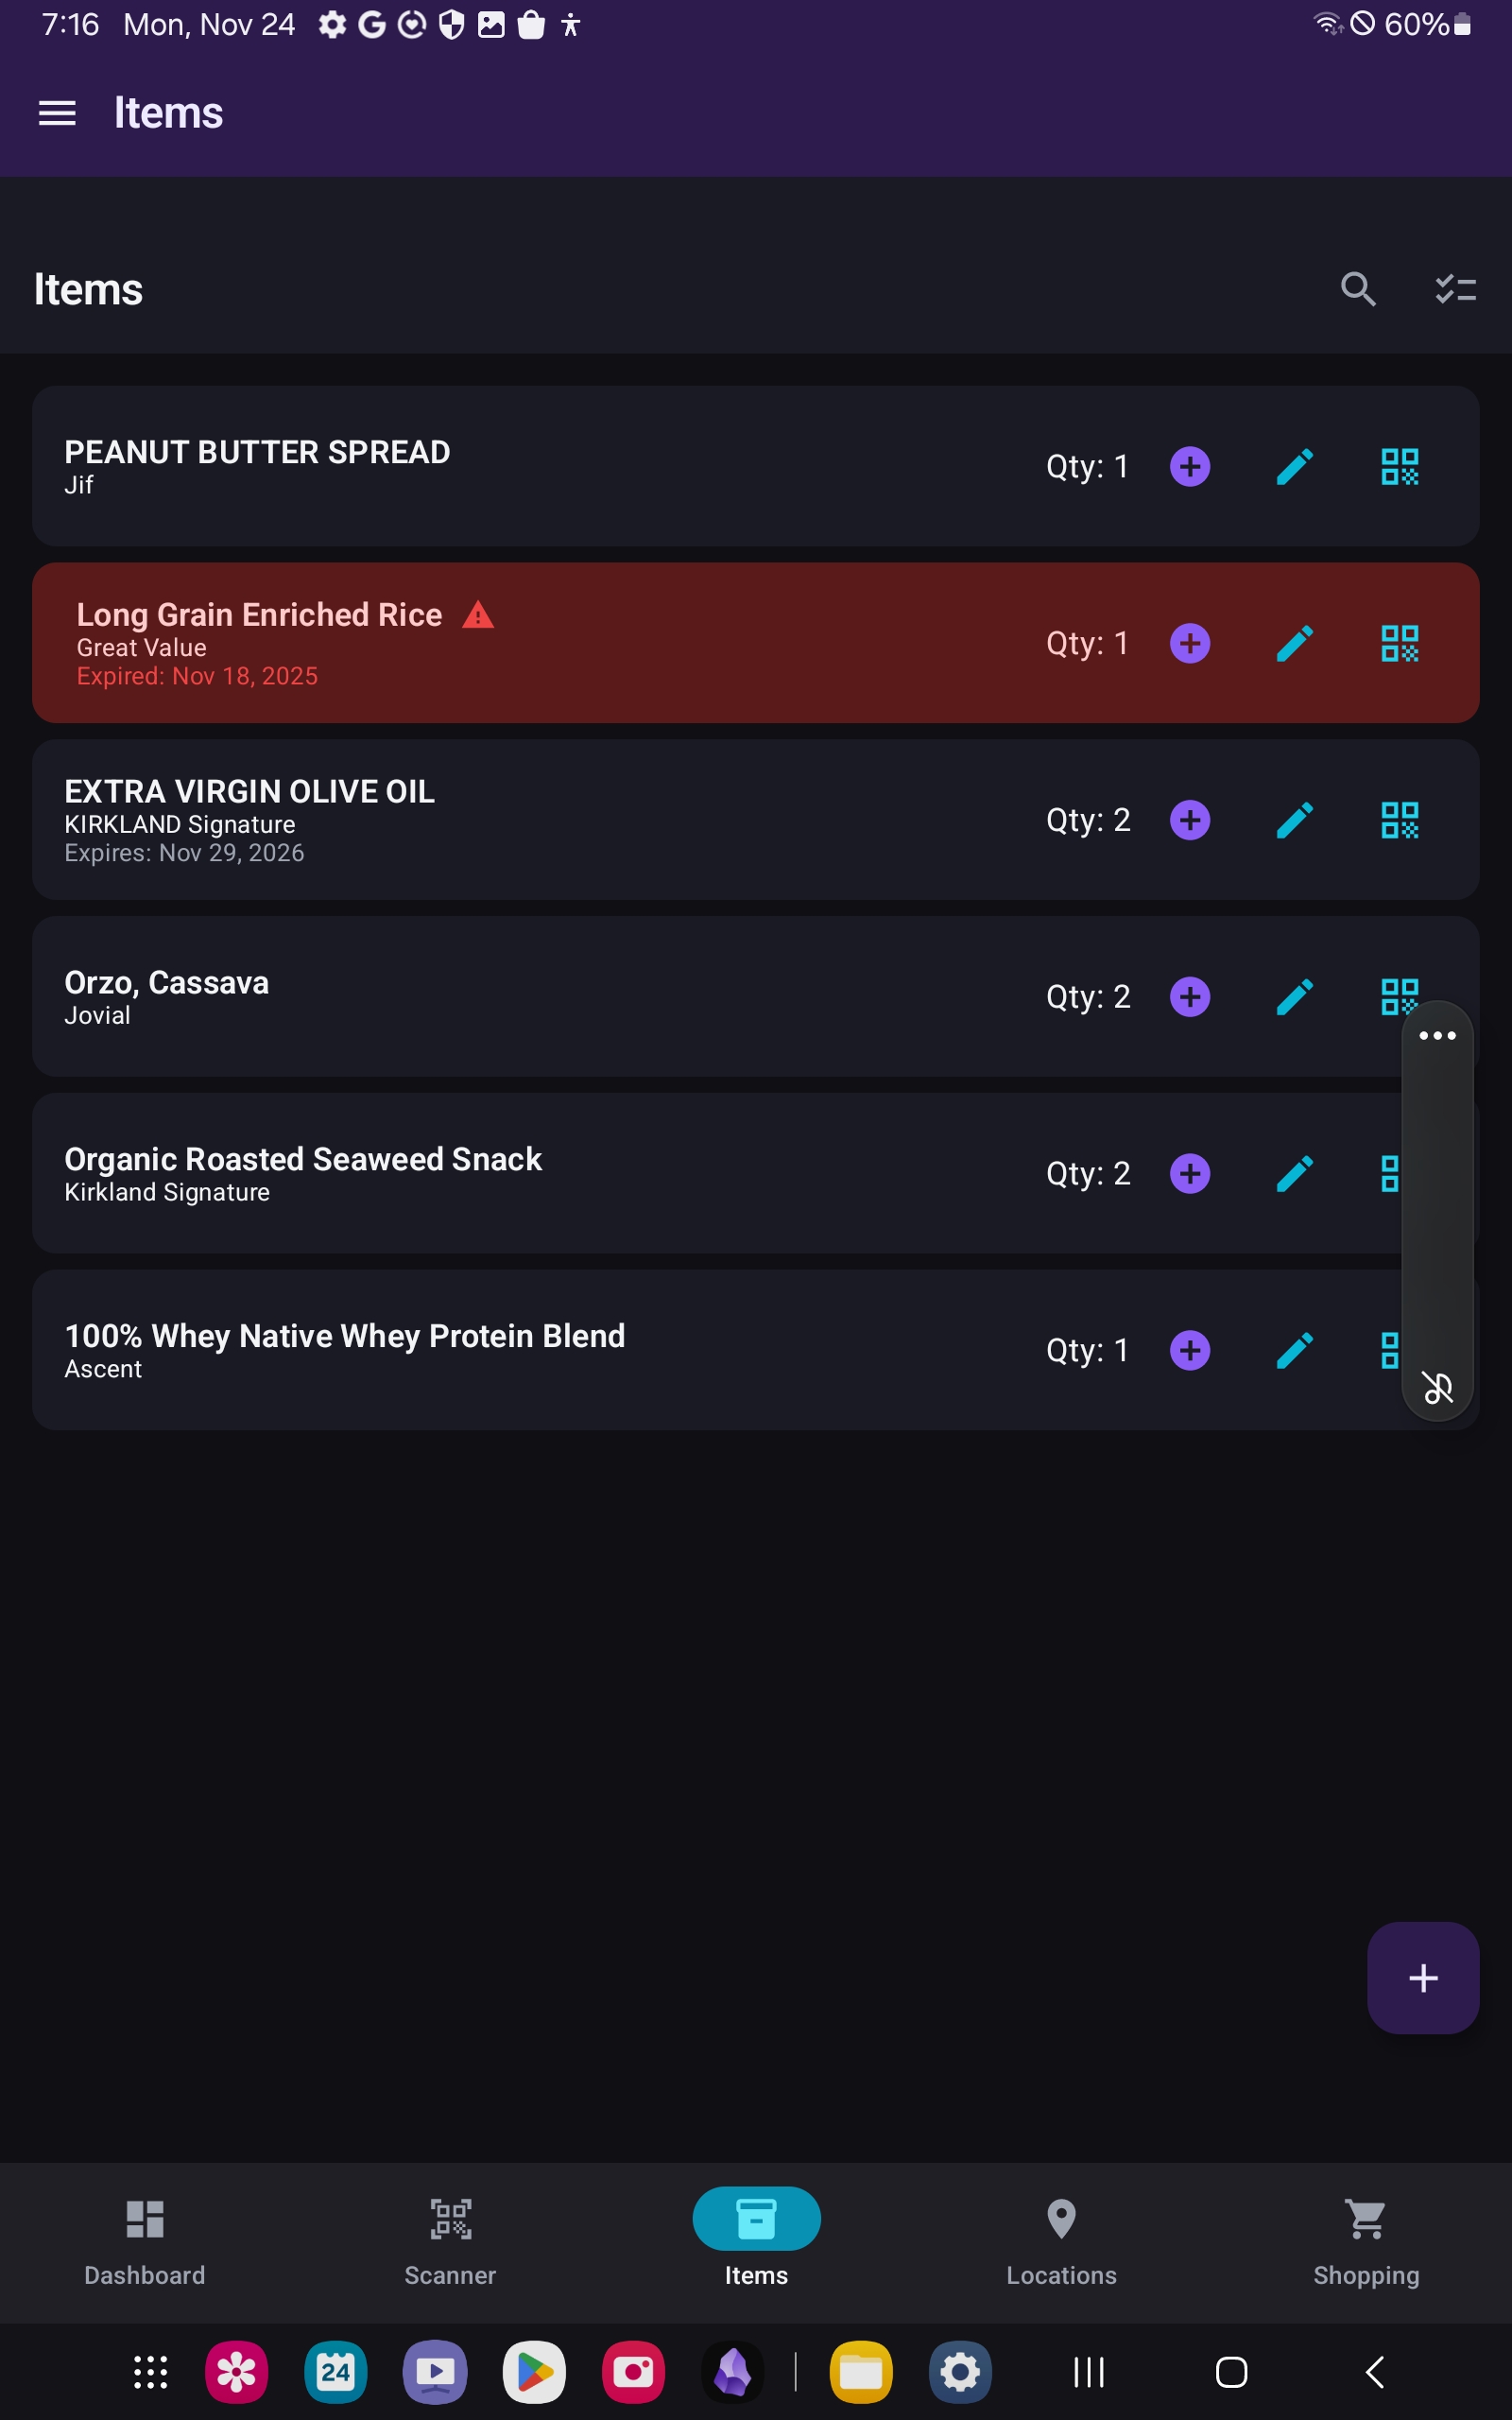Image resolution: width=1512 pixels, height=2420 pixels.
Task: Increment quantity of PEANUT BUTTER SPREAD
Action: coord(1189,466)
